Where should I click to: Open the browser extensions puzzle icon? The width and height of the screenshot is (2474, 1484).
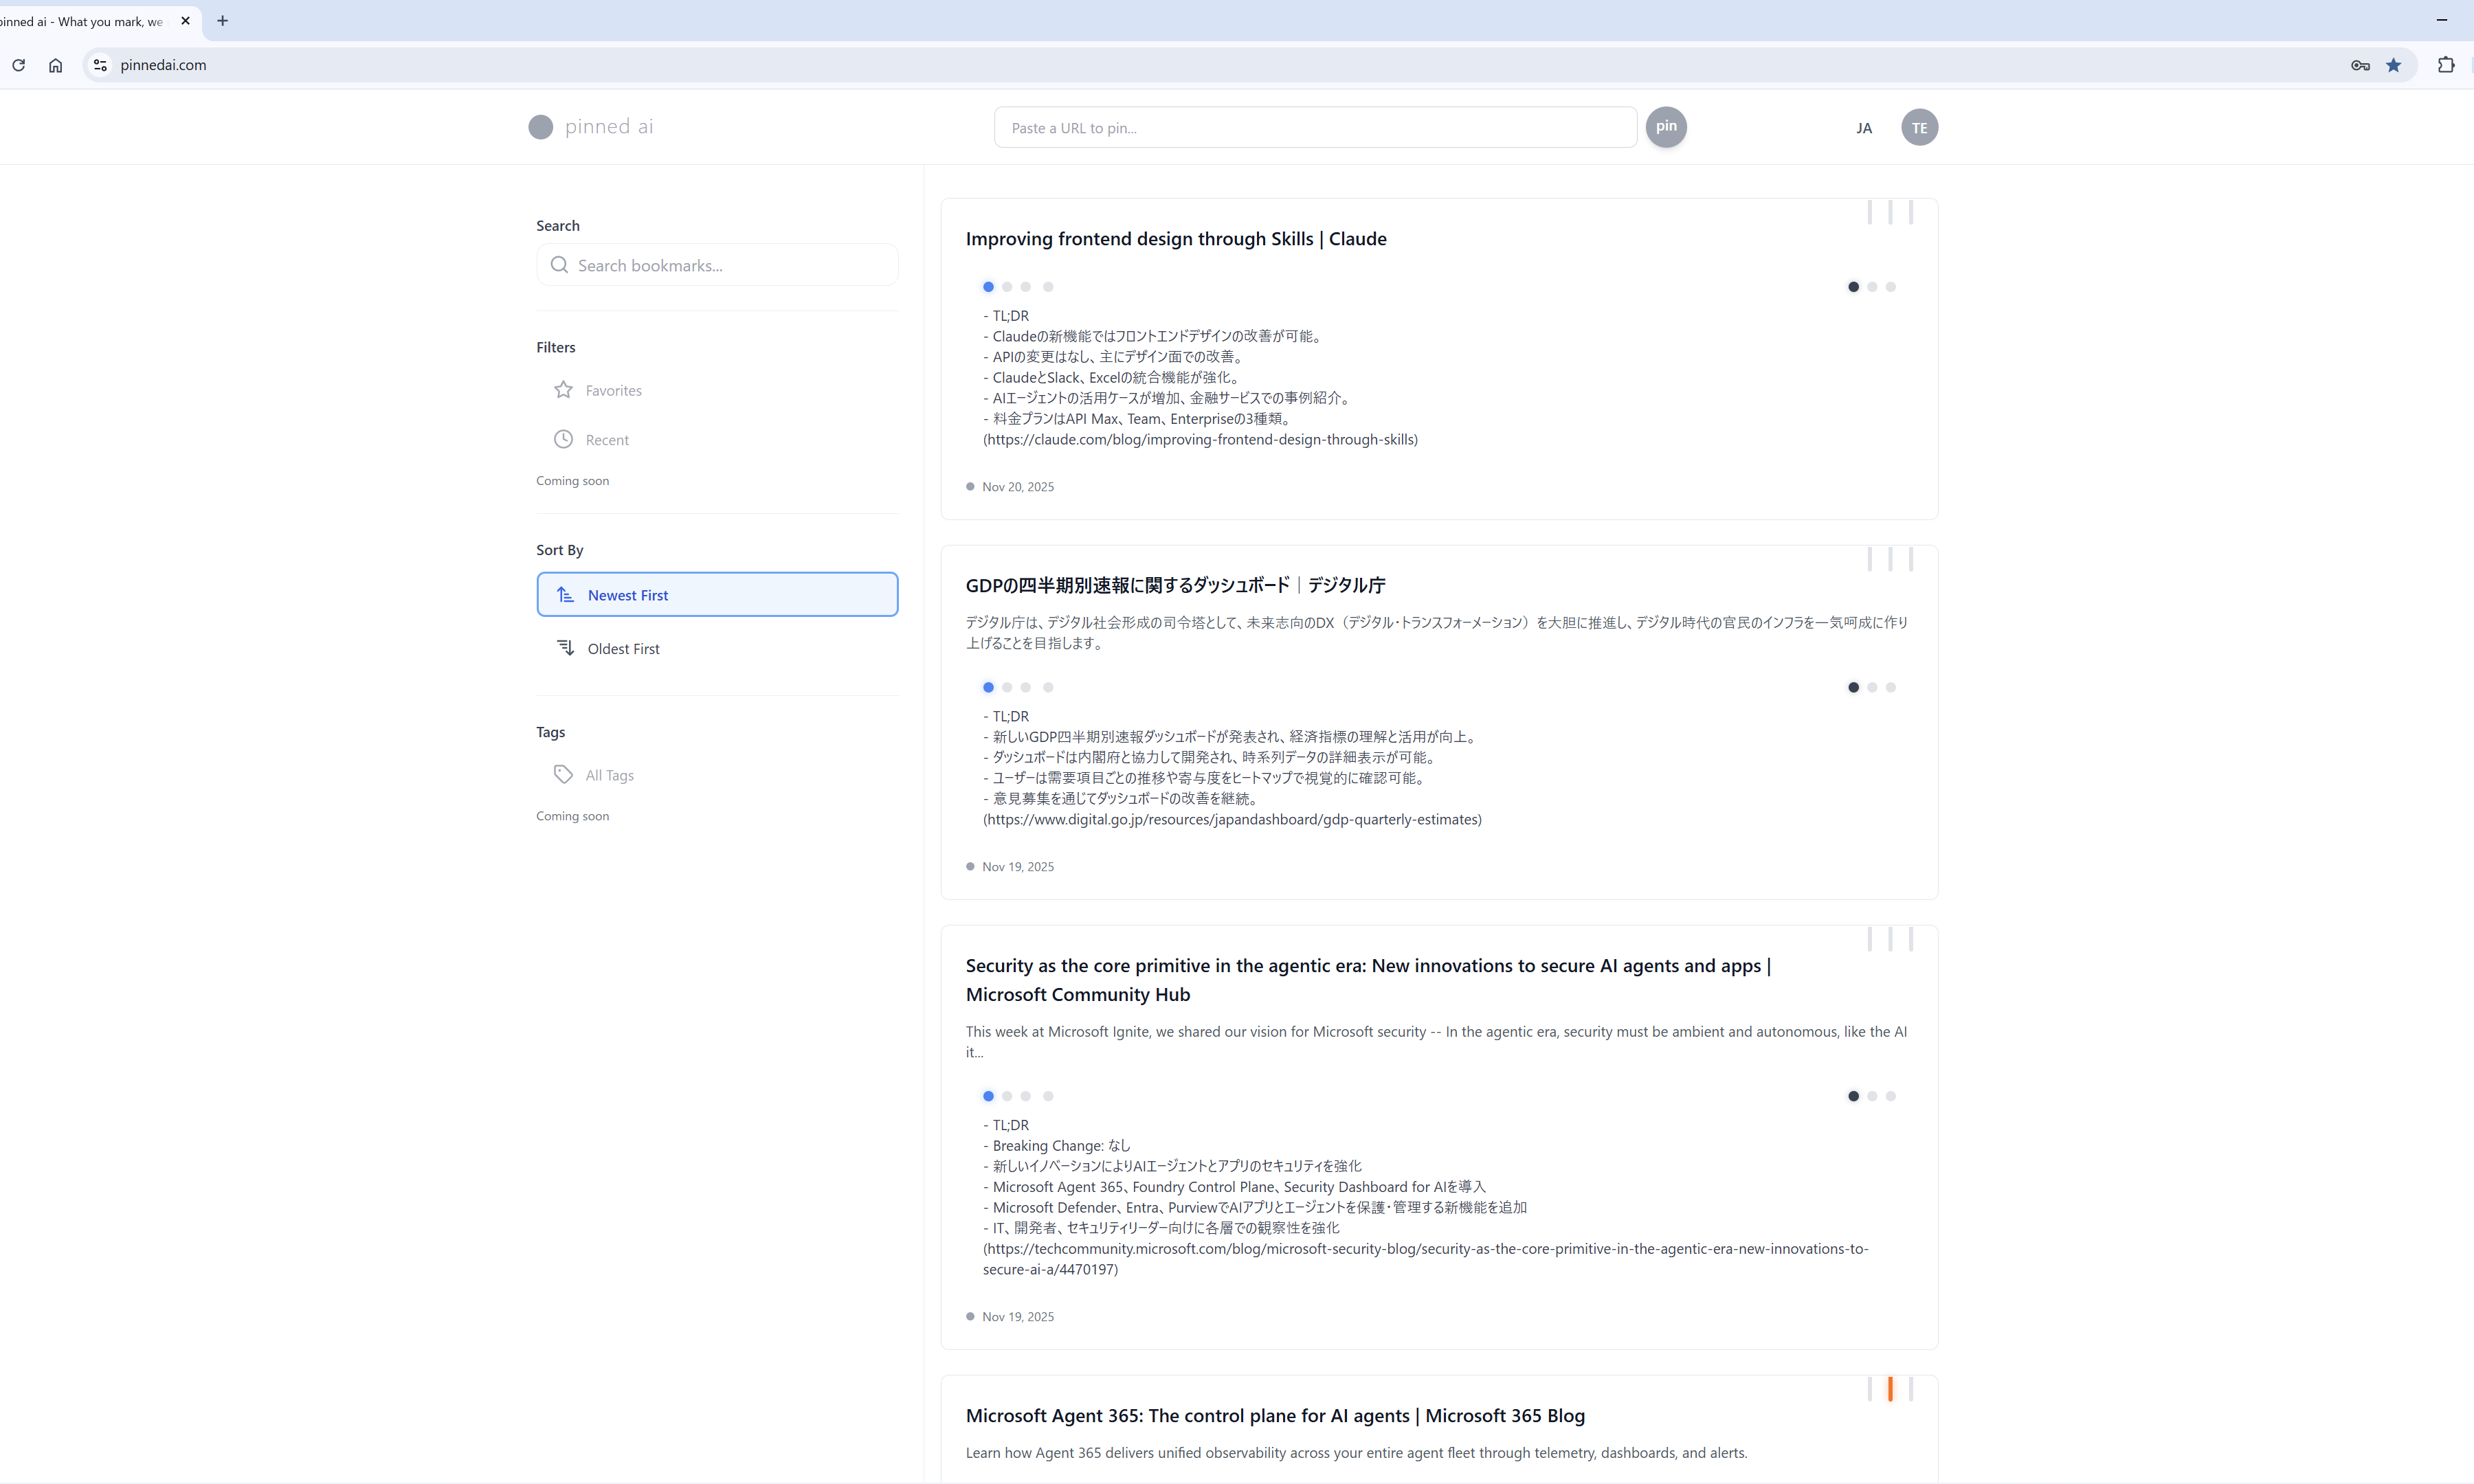[x=2445, y=65]
